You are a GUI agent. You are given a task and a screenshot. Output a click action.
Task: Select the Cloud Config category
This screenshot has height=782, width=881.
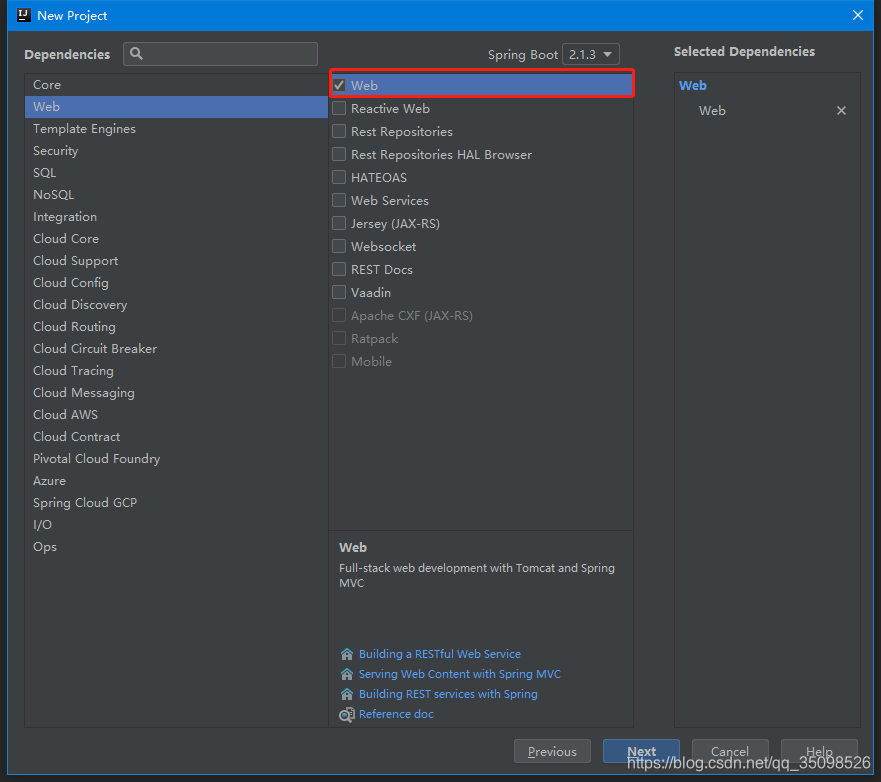[x=176, y=283]
